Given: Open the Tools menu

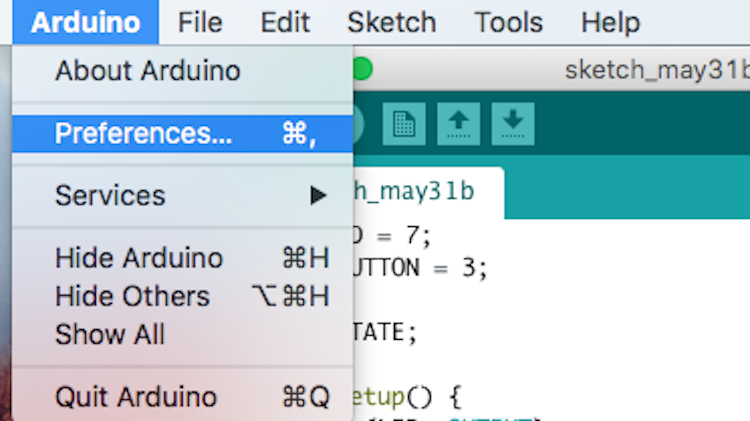Looking at the screenshot, I should tap(508, 22).
